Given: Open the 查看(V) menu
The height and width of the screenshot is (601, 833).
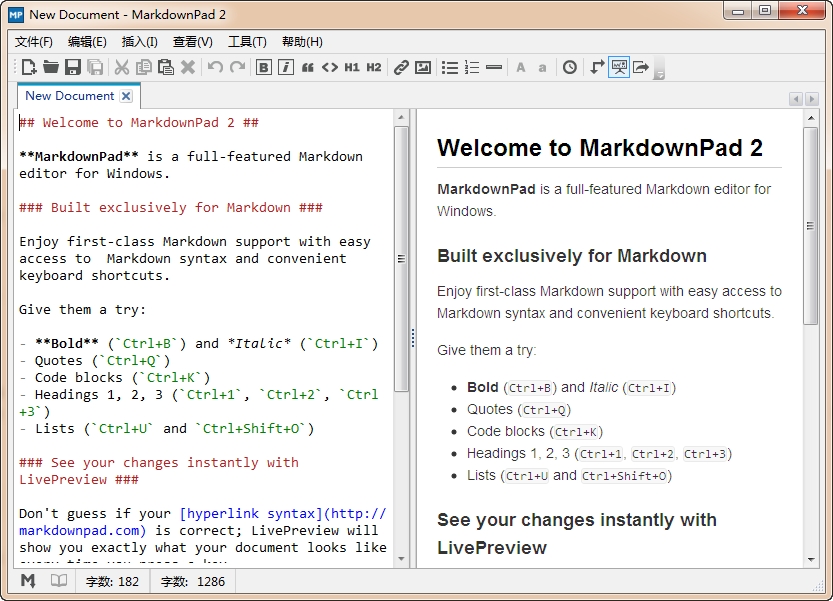Looking at the screenshot, I should pyautogui.click(x=192, y=42).
